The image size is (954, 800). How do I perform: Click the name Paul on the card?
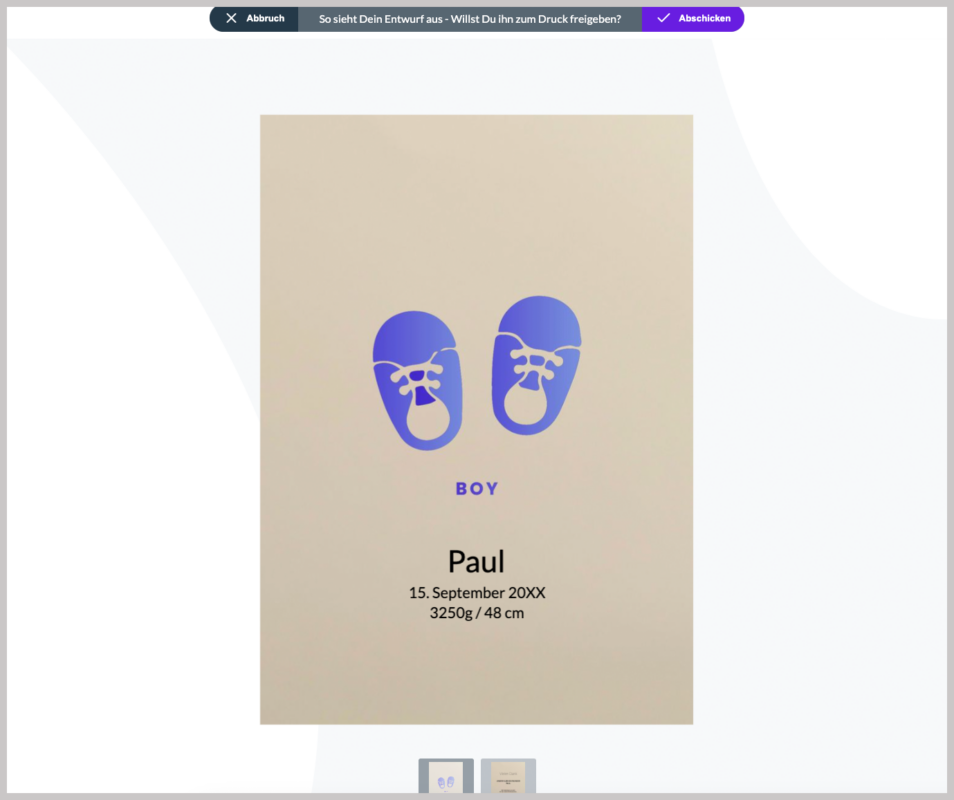tap(476, 561)
